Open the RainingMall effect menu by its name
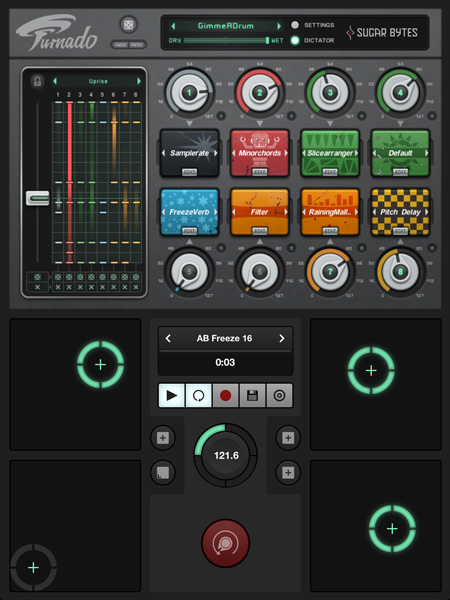 [x=330, y=212]
